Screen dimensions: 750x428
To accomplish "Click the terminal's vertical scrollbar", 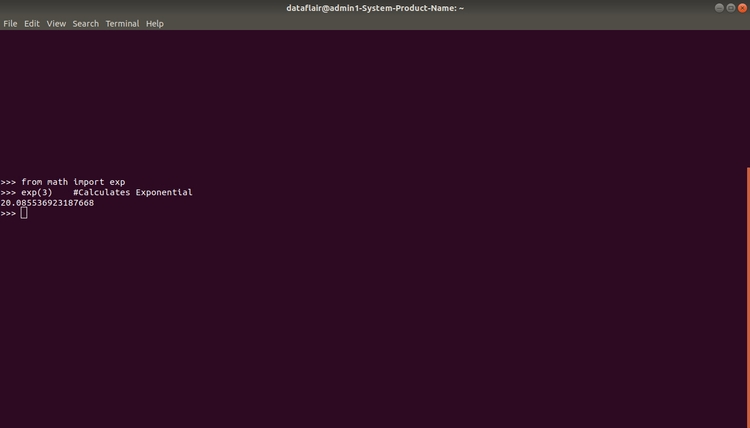I will (747, 300).
